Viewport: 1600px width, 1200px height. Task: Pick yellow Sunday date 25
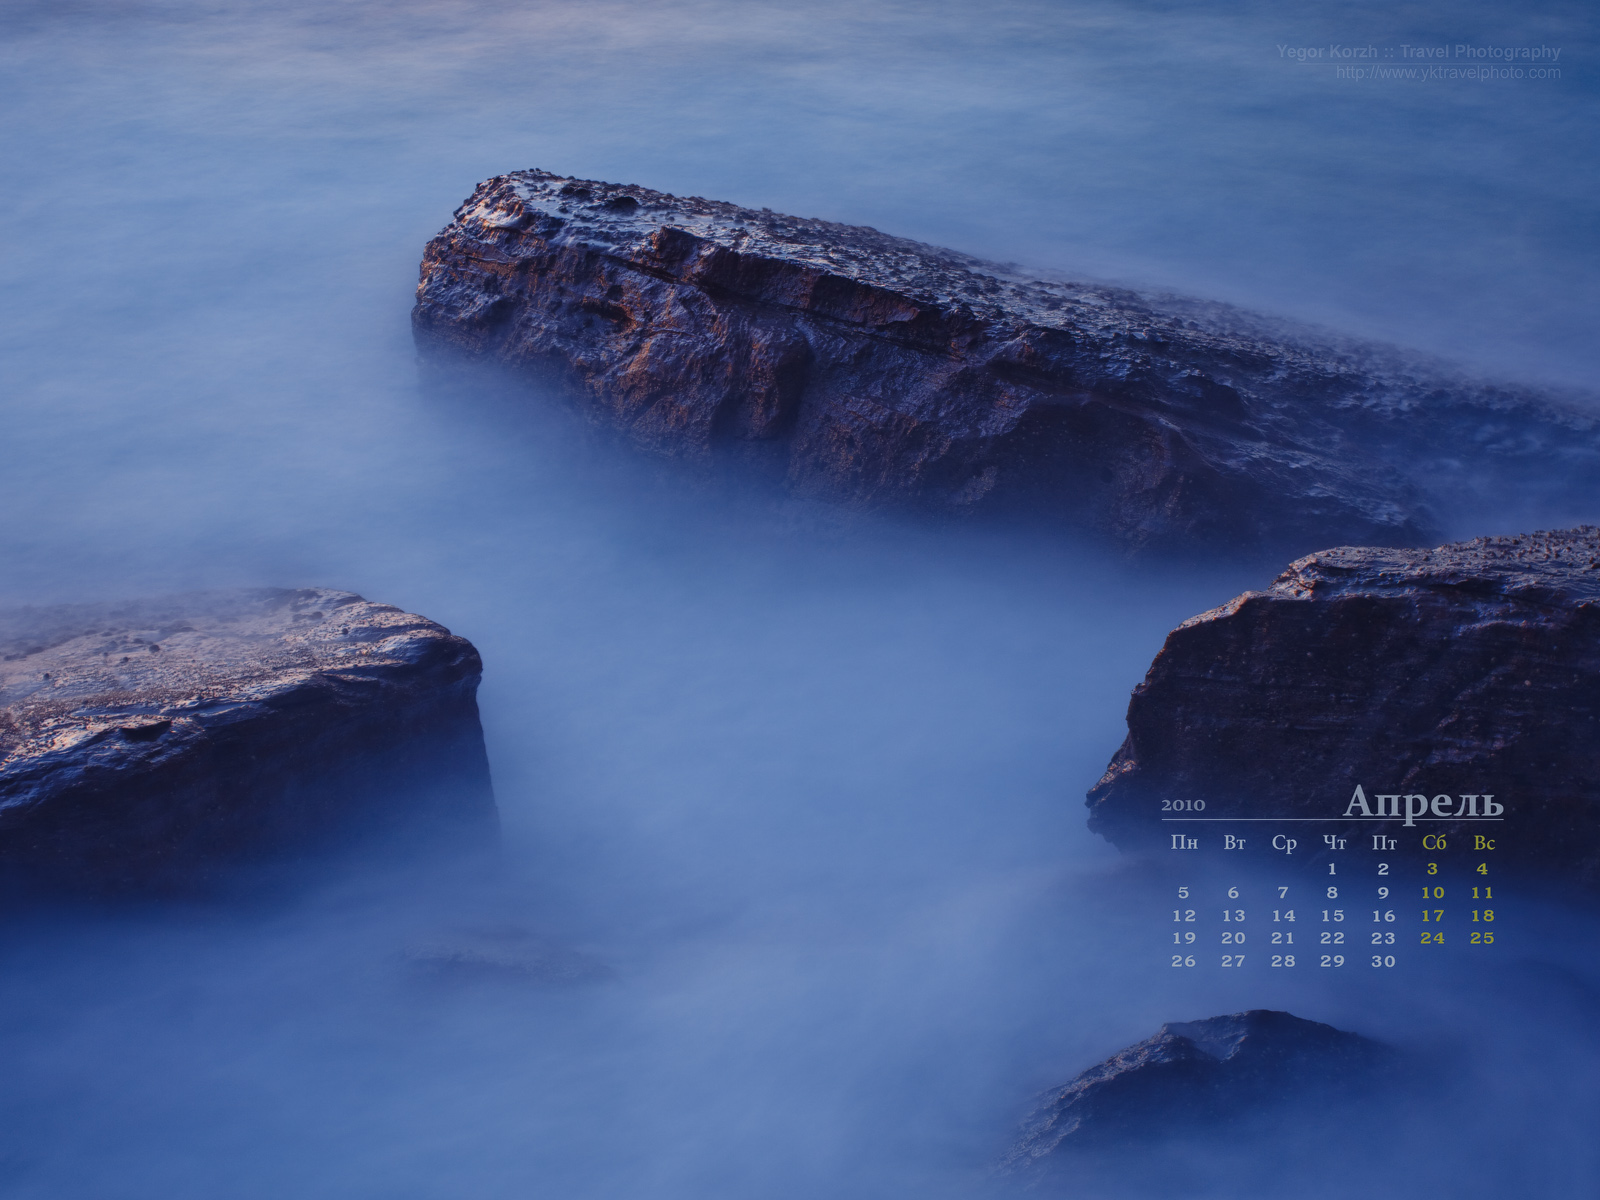coord(1482,938)
